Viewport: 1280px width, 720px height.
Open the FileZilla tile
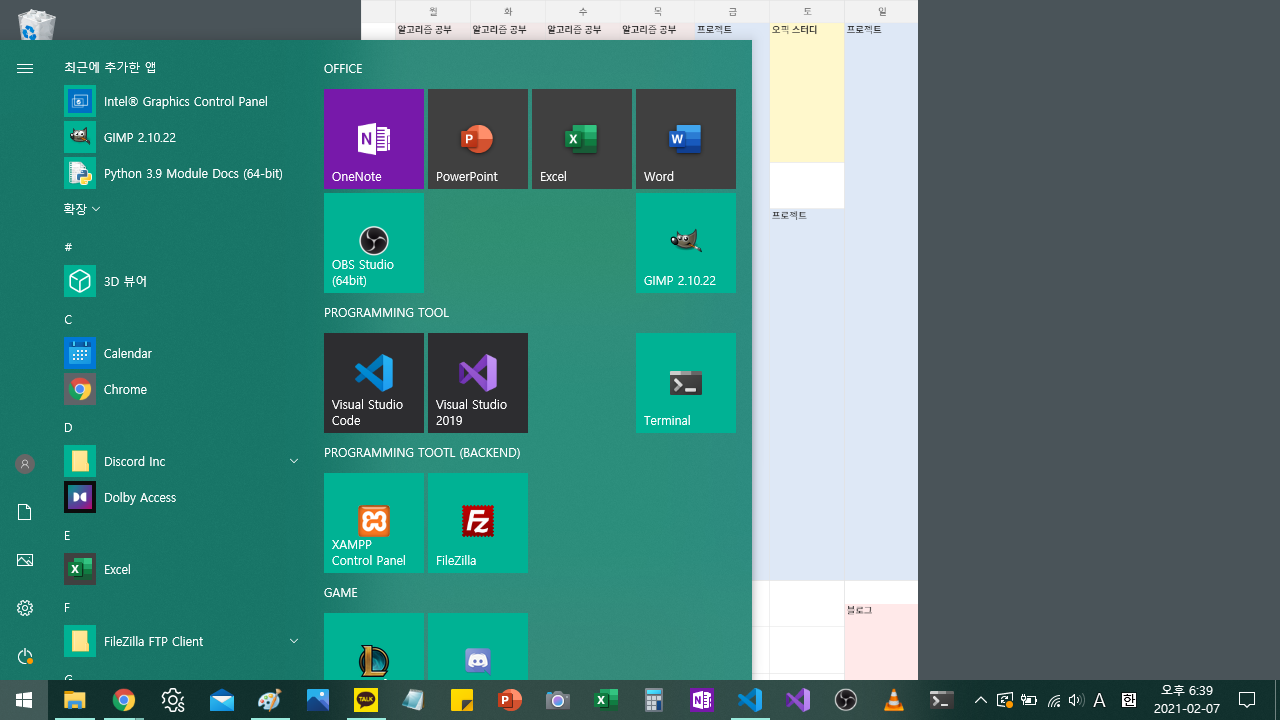(478, 523)
